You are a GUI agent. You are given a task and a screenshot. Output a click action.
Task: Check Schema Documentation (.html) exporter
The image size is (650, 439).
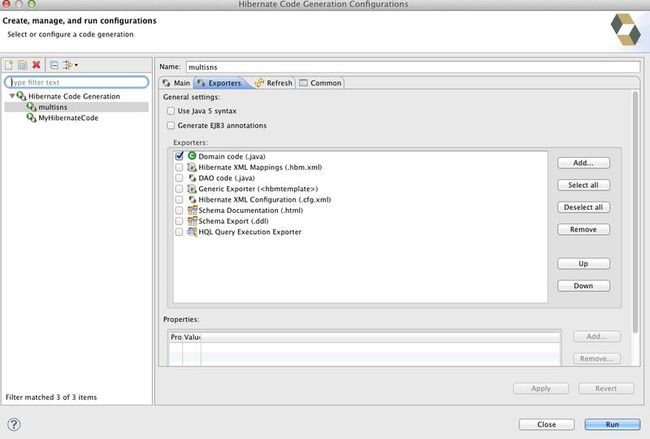179,210
